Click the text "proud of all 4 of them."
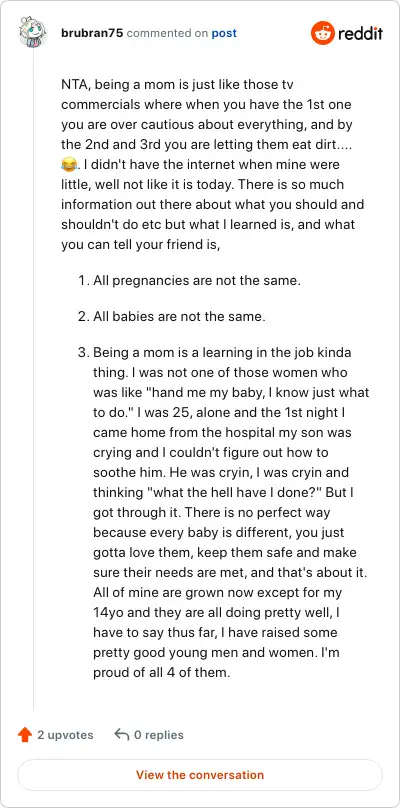The height and width of the screenshot is (808, 400). (160, 672)
